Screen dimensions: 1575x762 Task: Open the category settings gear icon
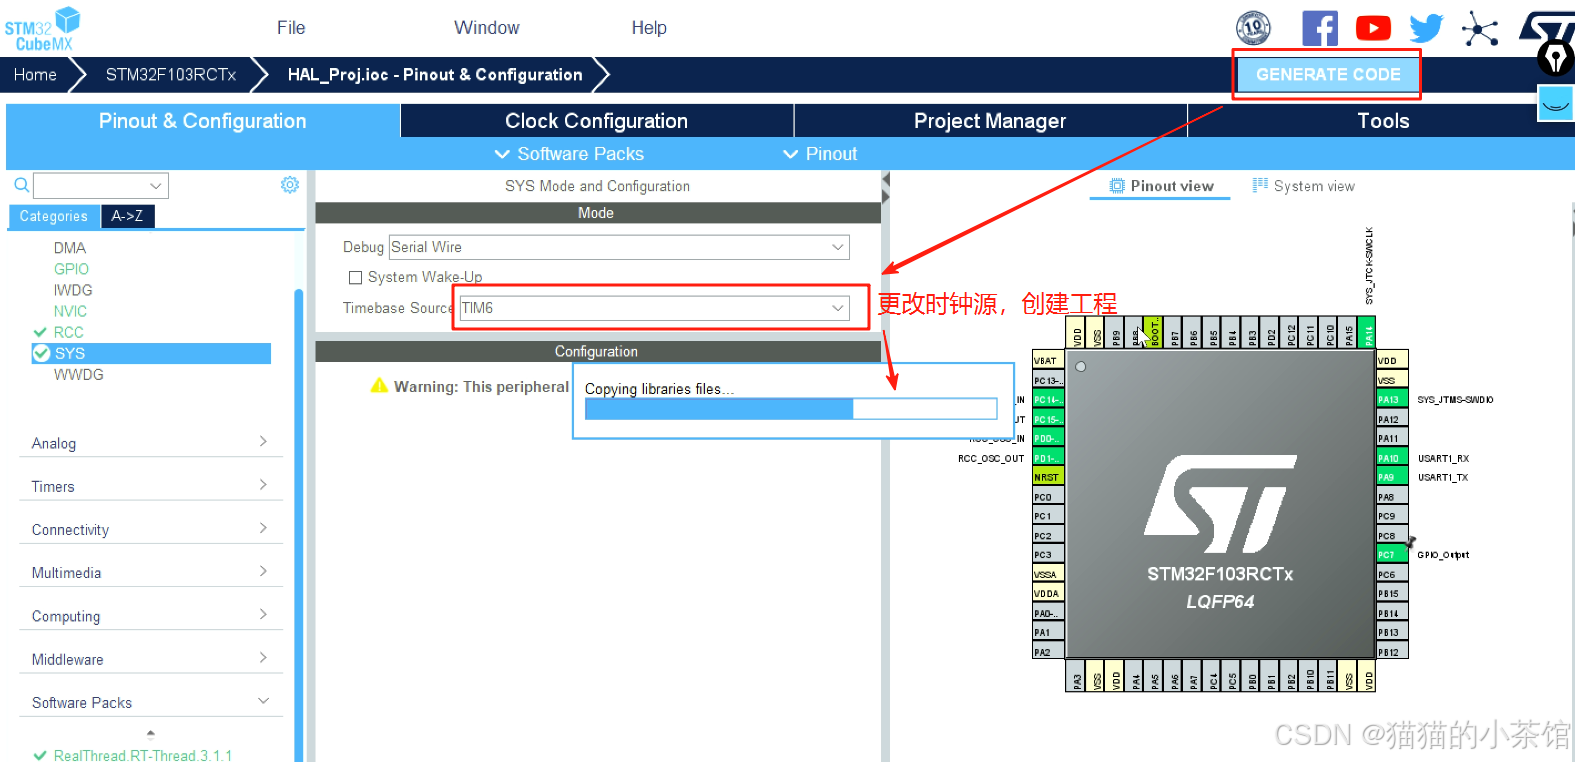point(290,185)
